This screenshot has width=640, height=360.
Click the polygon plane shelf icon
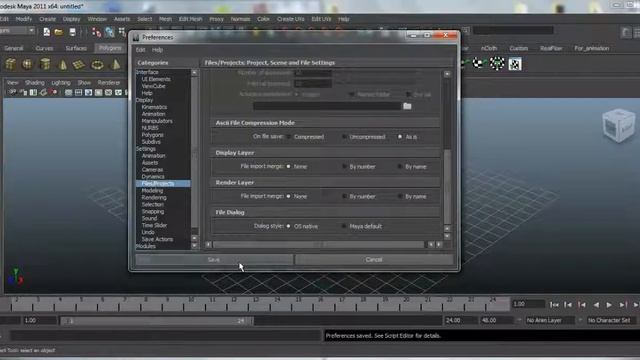[79, 64]
